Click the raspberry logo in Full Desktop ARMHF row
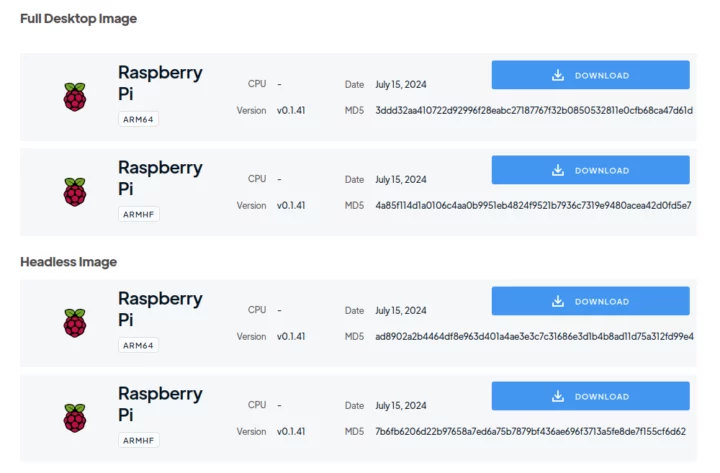This screenshot has height=473, width=720. click(x=74, y=192)
